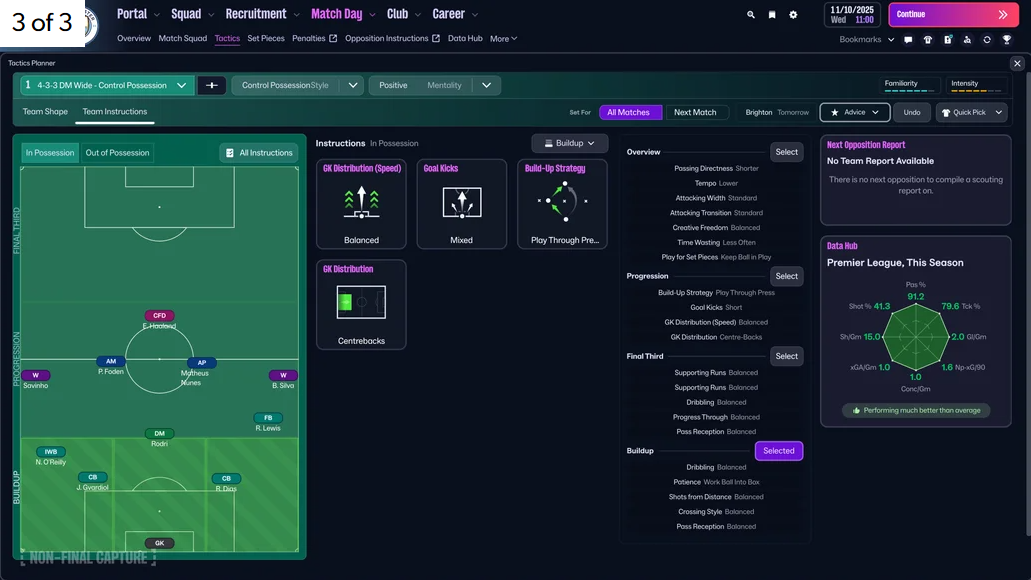Open the Match Day menu
This screenshot has height=580, width=1031.
[x=343, y=14]
